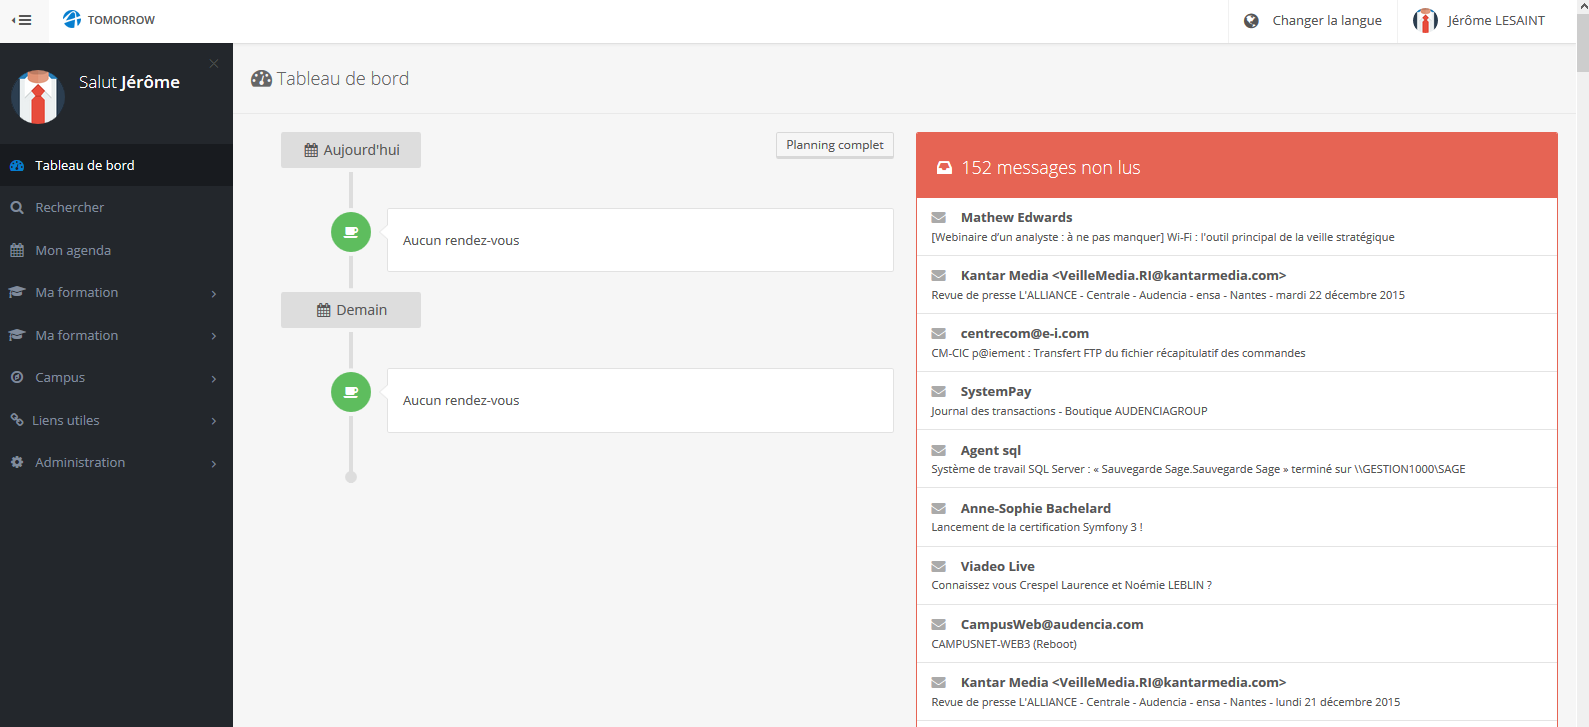Open sender name Viadeo Live

pos(998,567)
